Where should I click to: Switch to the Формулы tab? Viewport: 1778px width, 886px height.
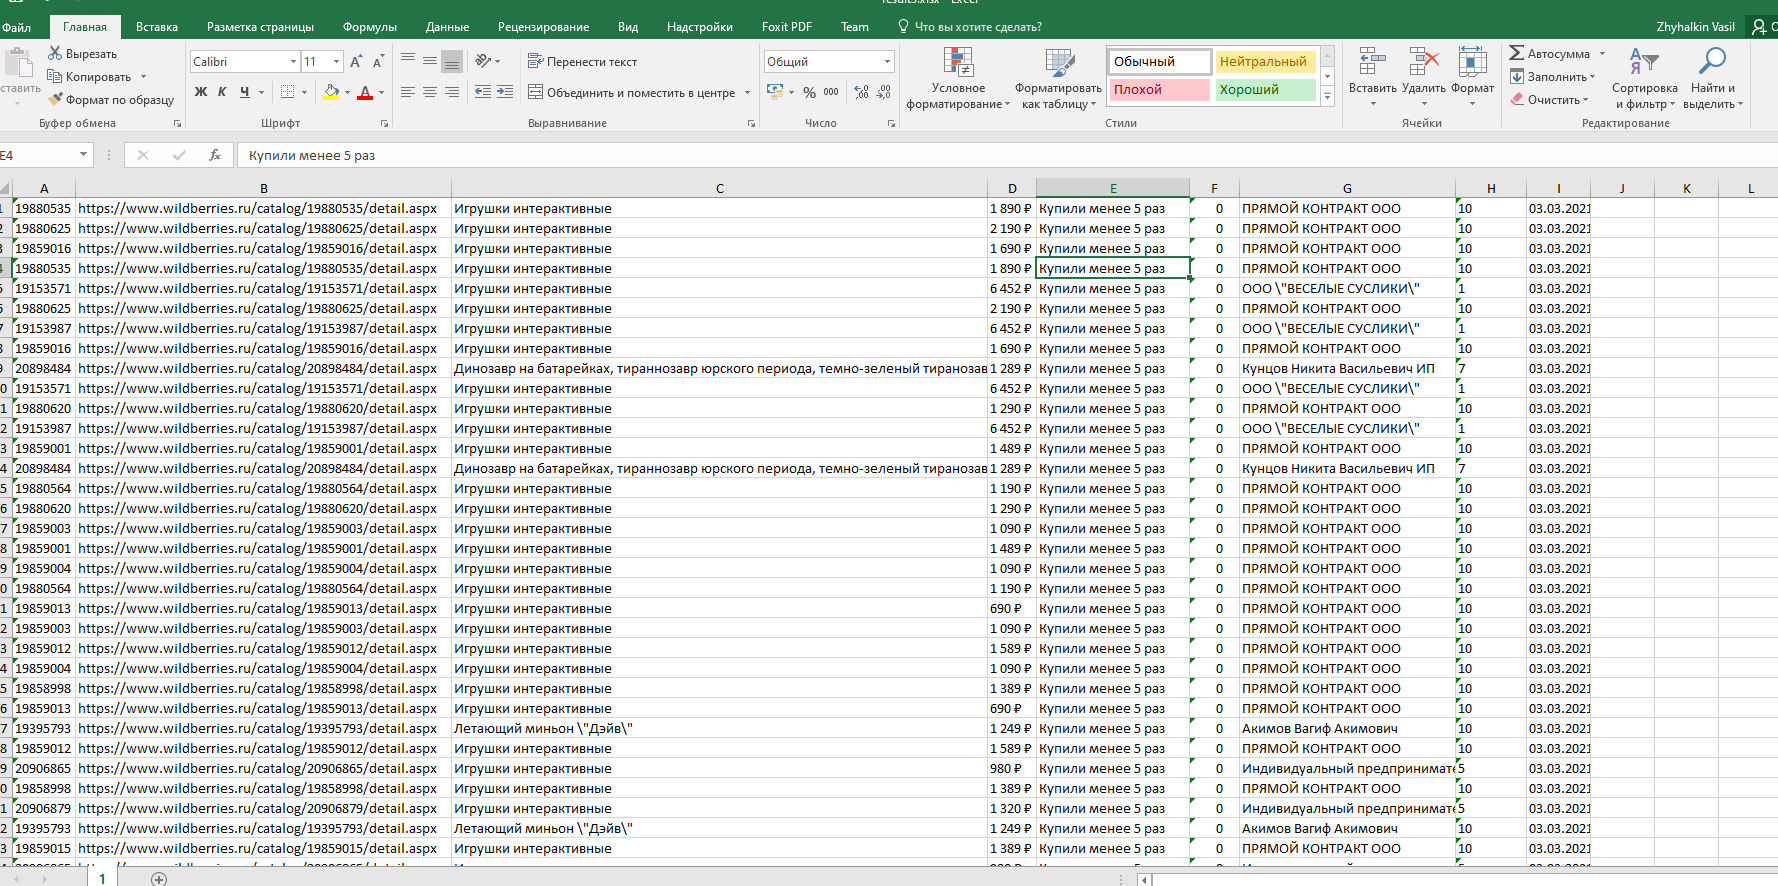tap(369, 27)
